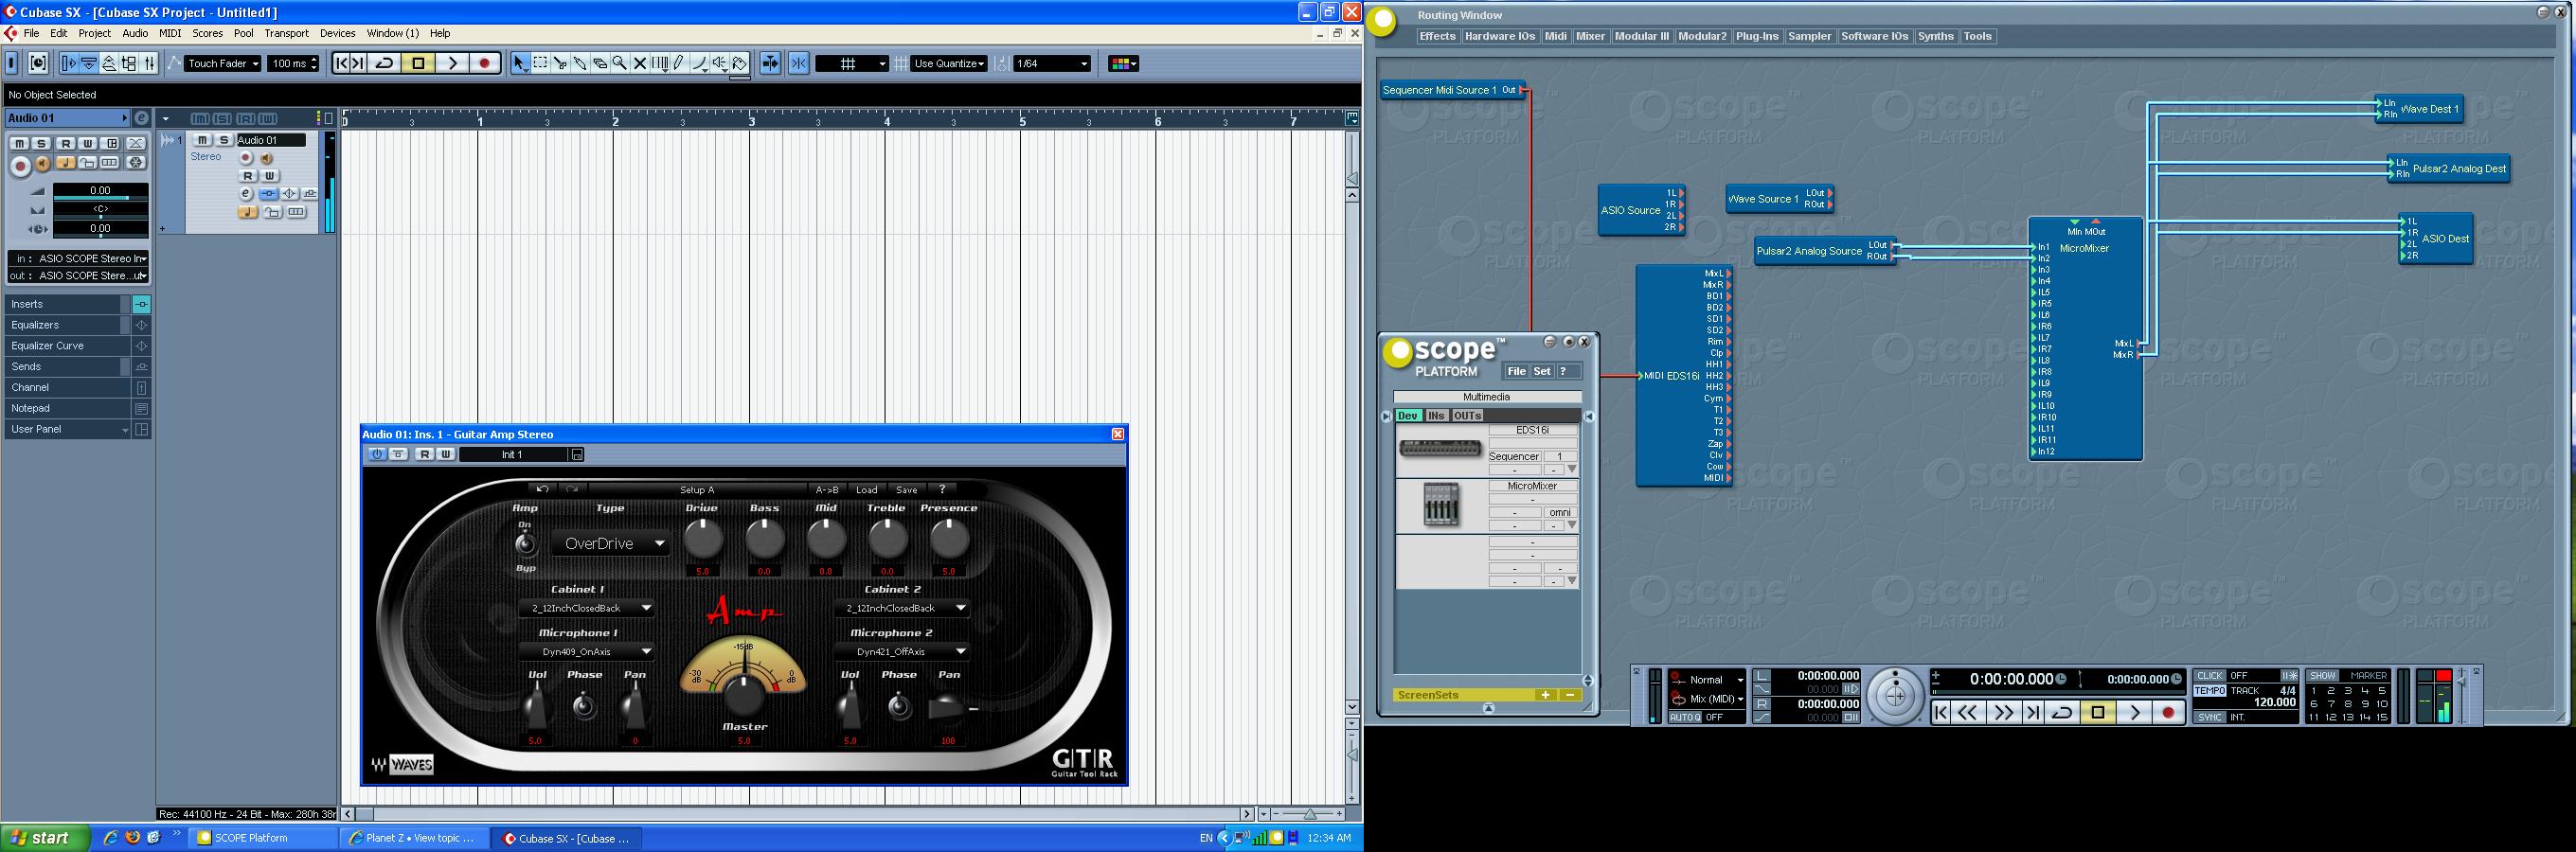Image resolution: width=2576 pixels, height=852 pixels.
Task: Switch to the OUTs tab in Scope panel
Action: point(1467,416)
